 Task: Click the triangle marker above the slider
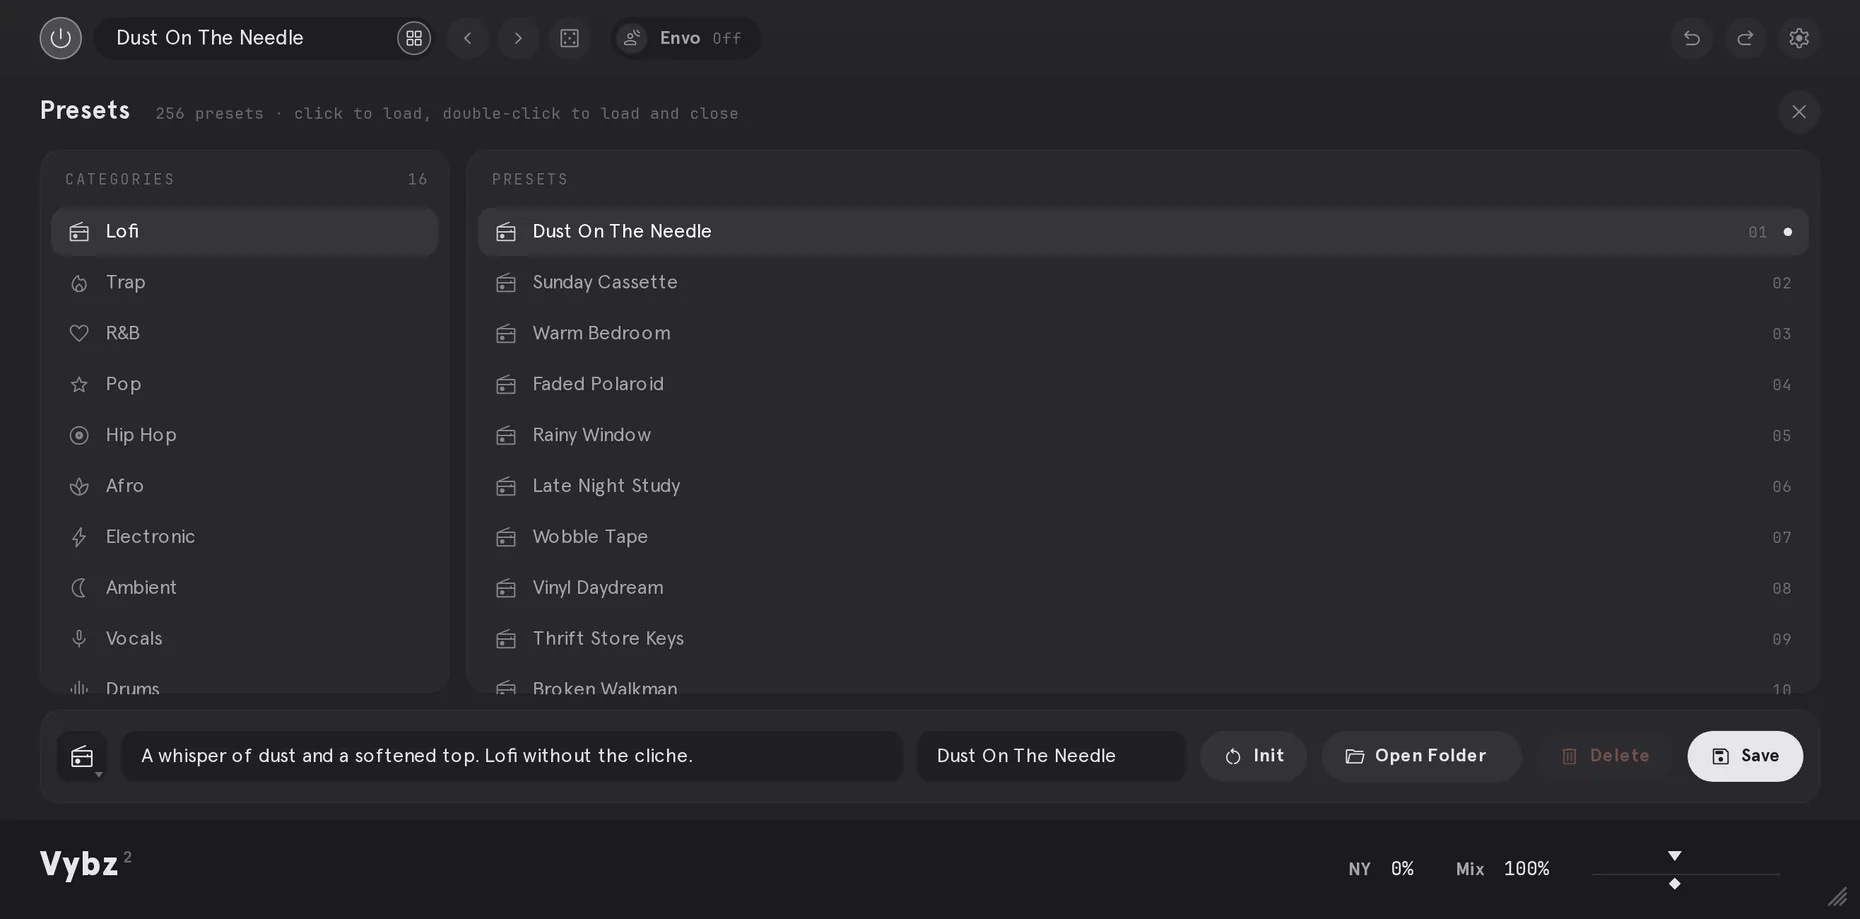1675,856
